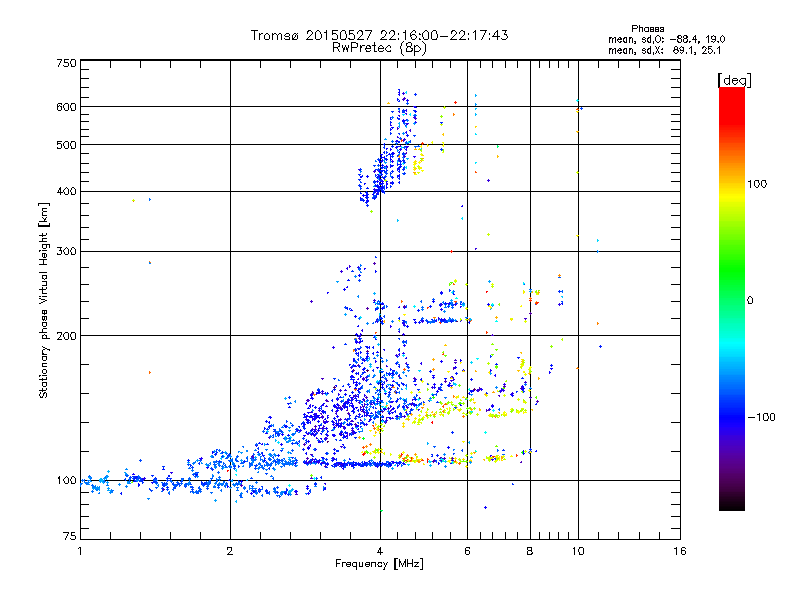Click the x-axis '6' tick label

pyautogui.click(x=467, y=551)
